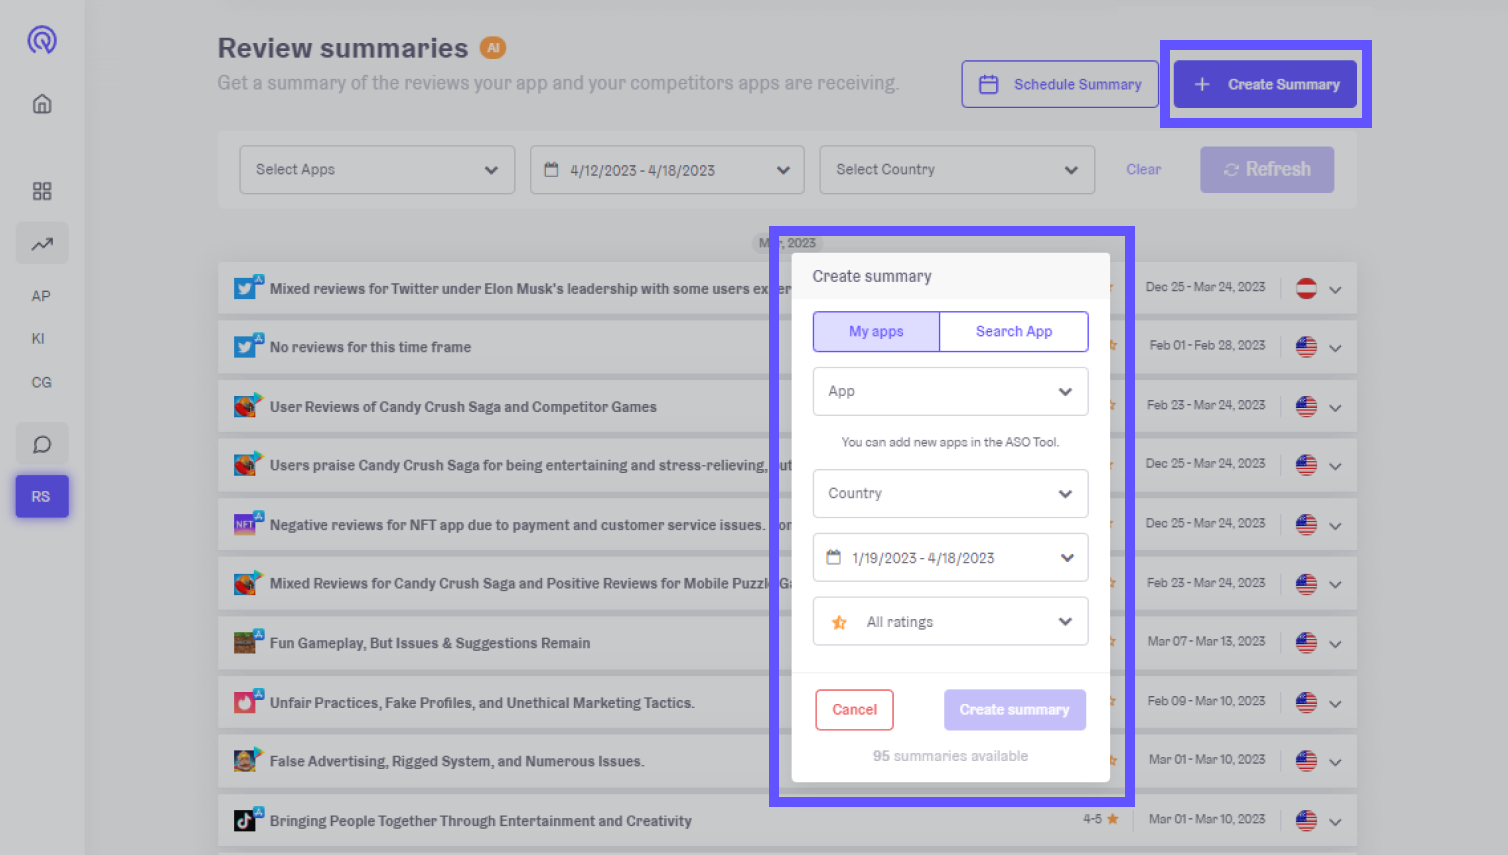Open the Select Apps dropdown
Screen dimensions: 1508x855
click(377, 169)
